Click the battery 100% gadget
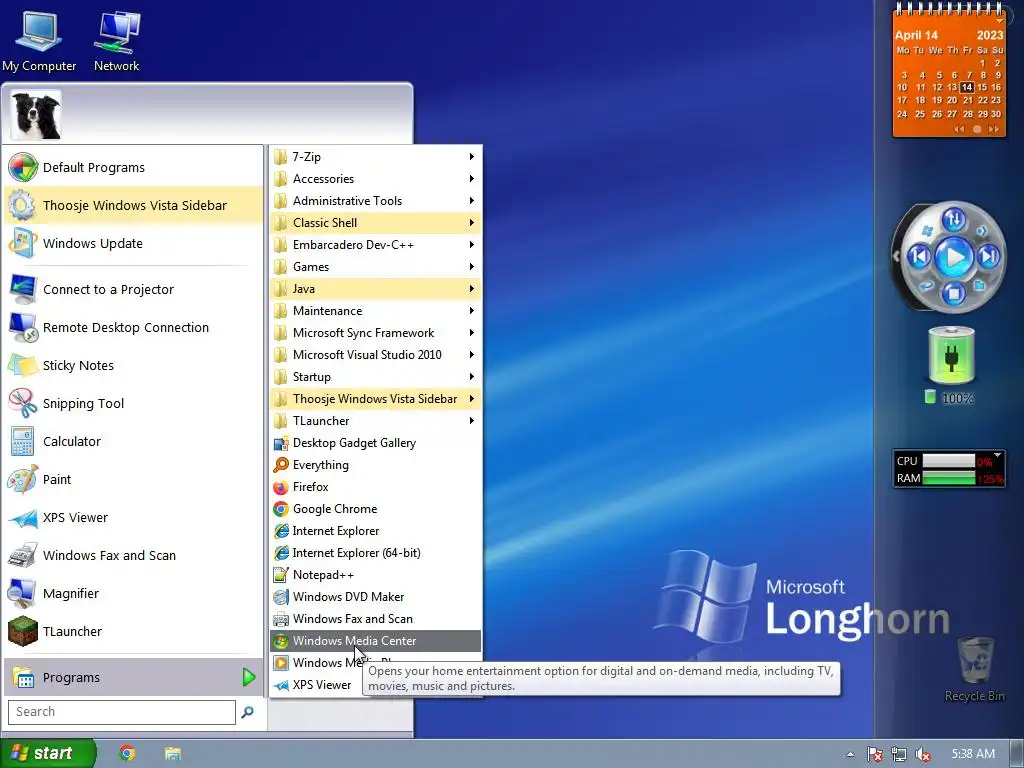1024x768 pixels. [951, 364]
